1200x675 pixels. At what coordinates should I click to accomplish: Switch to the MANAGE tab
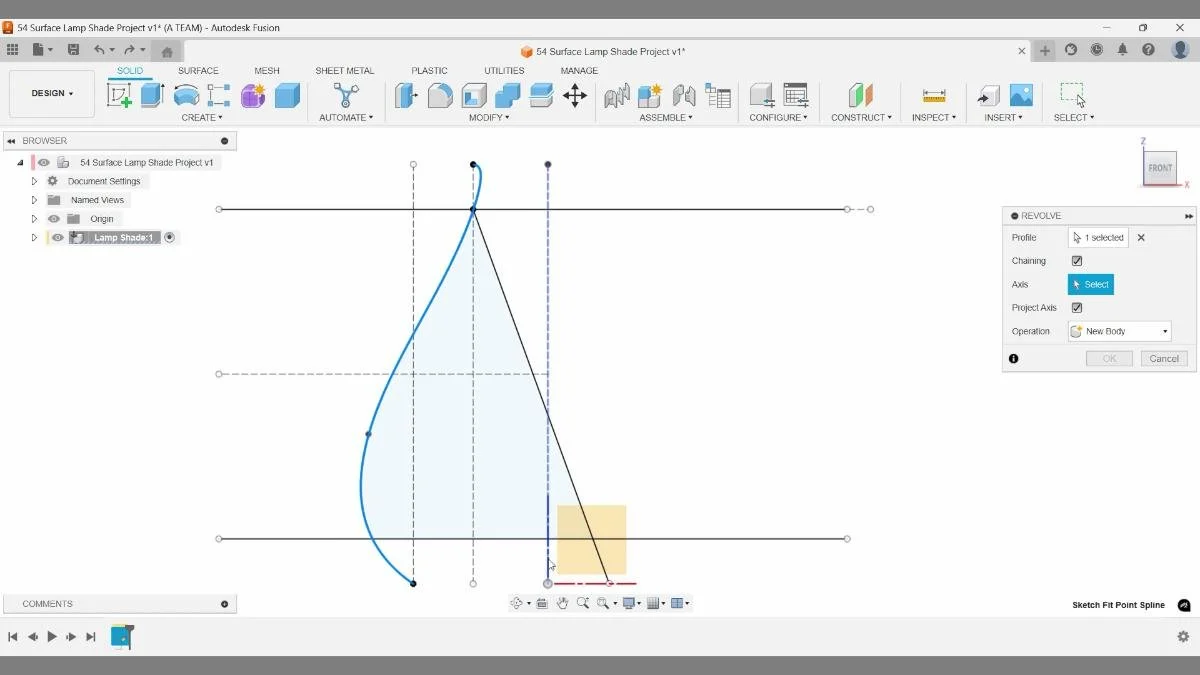579,71
